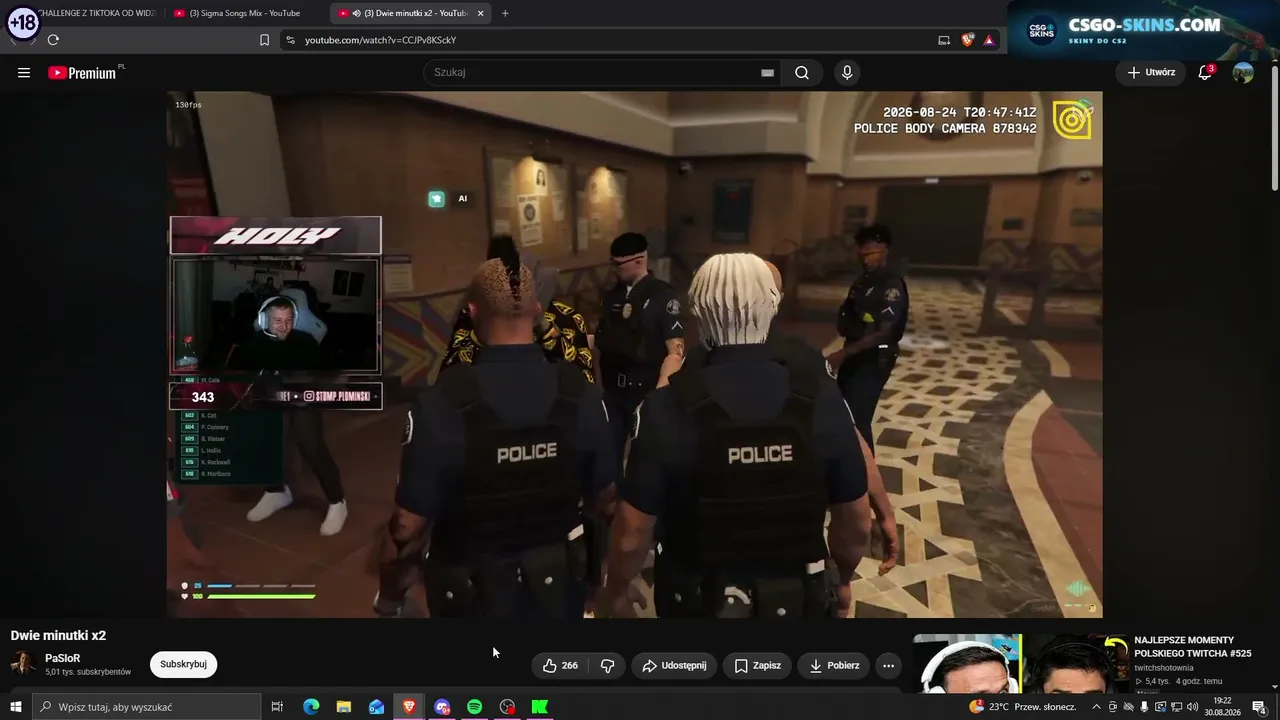Image resolution: width=1280 pixels, height=720 pixels.
Task: Click the video player area
Action: tap(634, 354)
